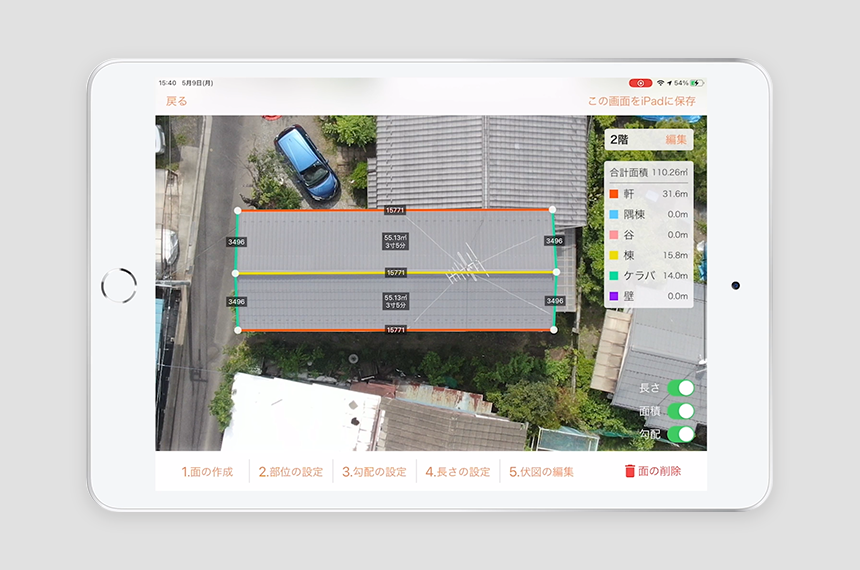Switch to step 5.伏図の編集
This screenshot has height=570, width=860.
(541, 472)
